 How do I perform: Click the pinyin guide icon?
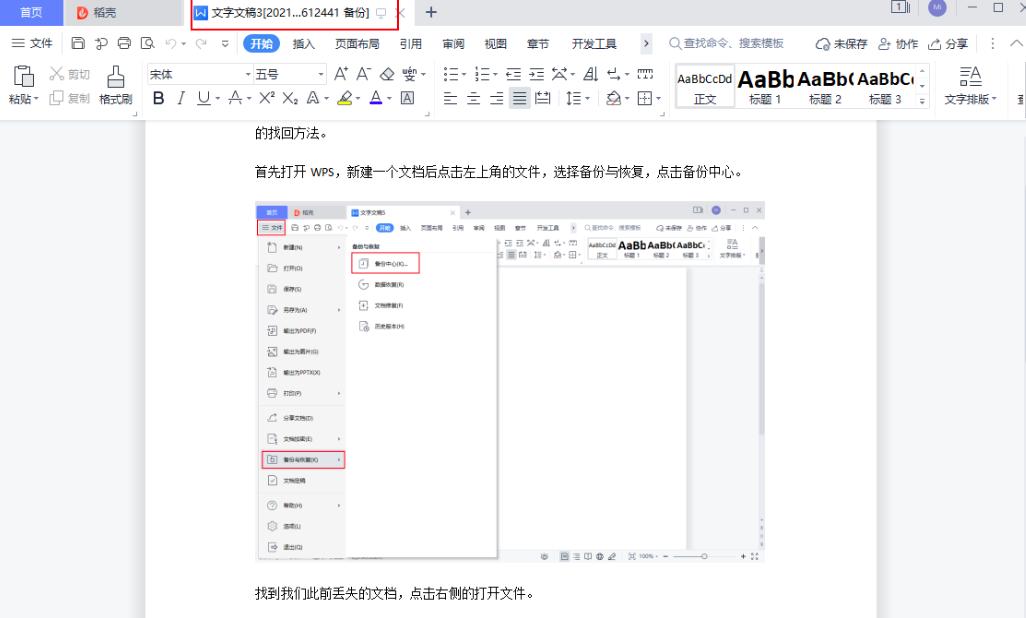pos(409,74)
